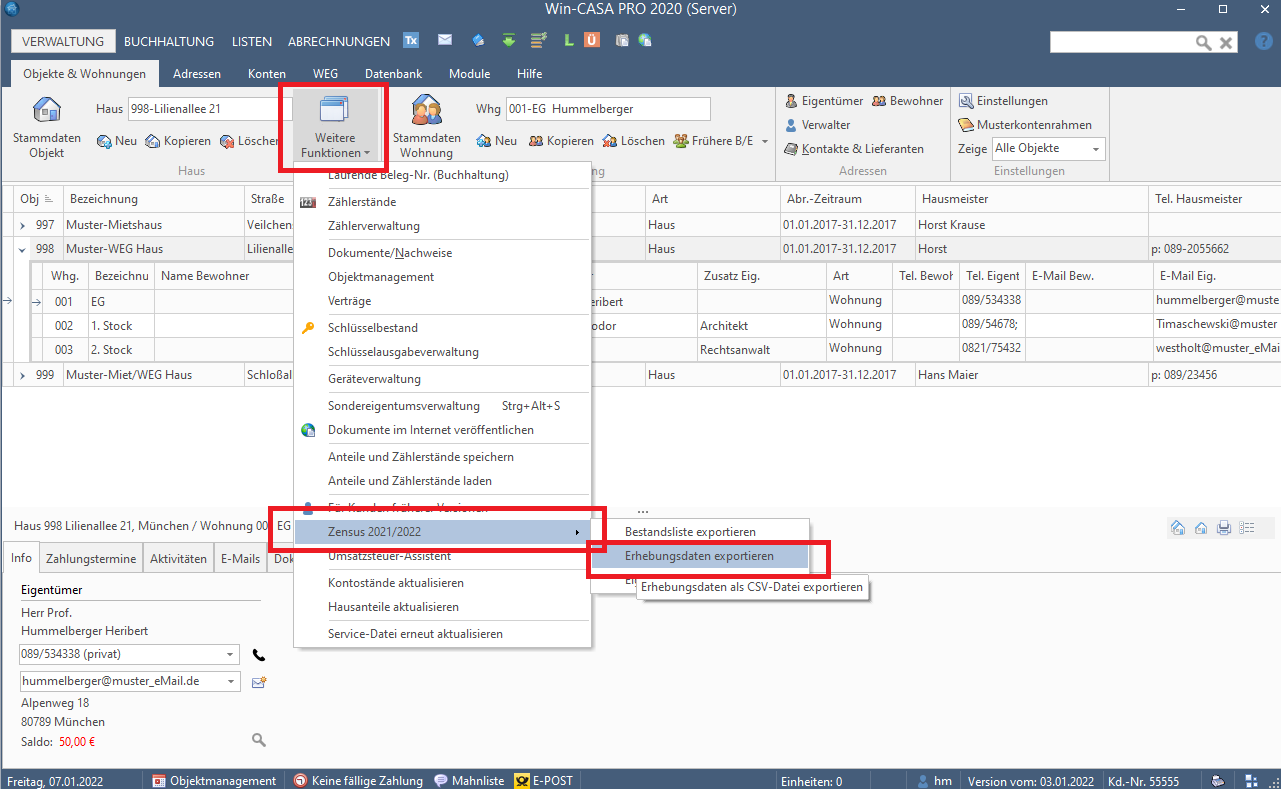Click Kopieren in the Wohnung group
This screenshot has width=1281, height=789.
click(560, 141)
